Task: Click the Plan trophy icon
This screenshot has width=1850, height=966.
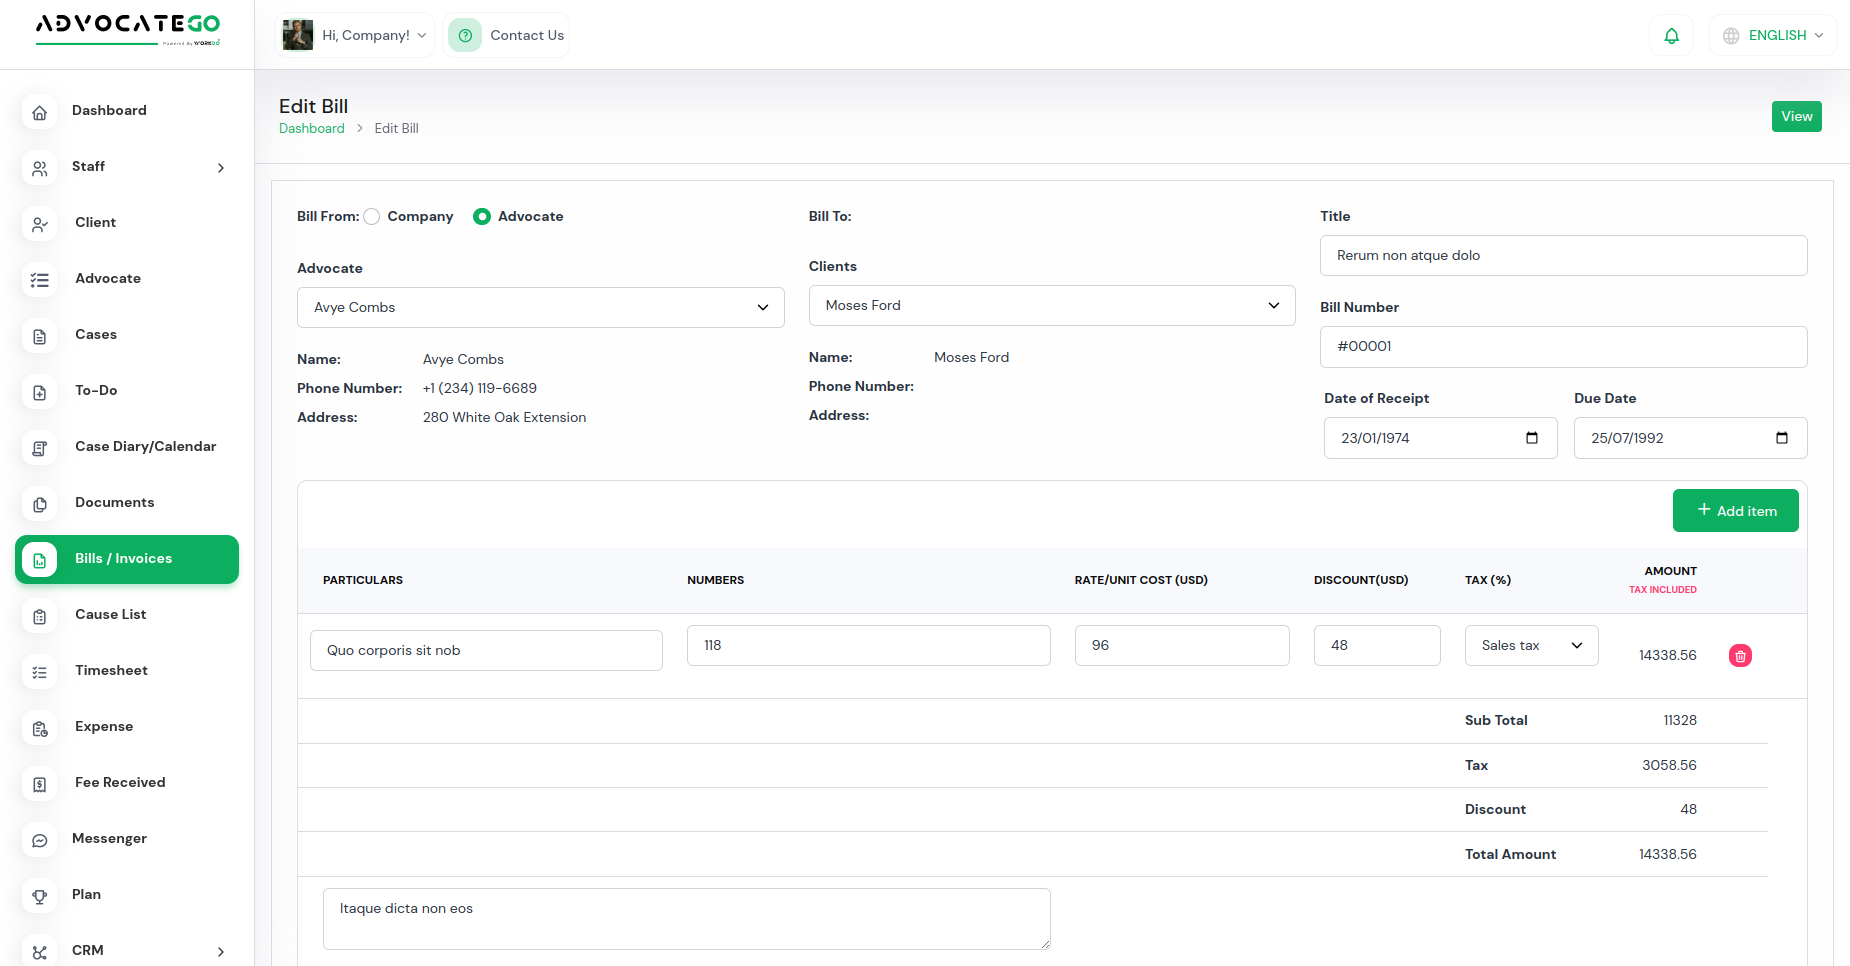Action: [x=40, y=896]
